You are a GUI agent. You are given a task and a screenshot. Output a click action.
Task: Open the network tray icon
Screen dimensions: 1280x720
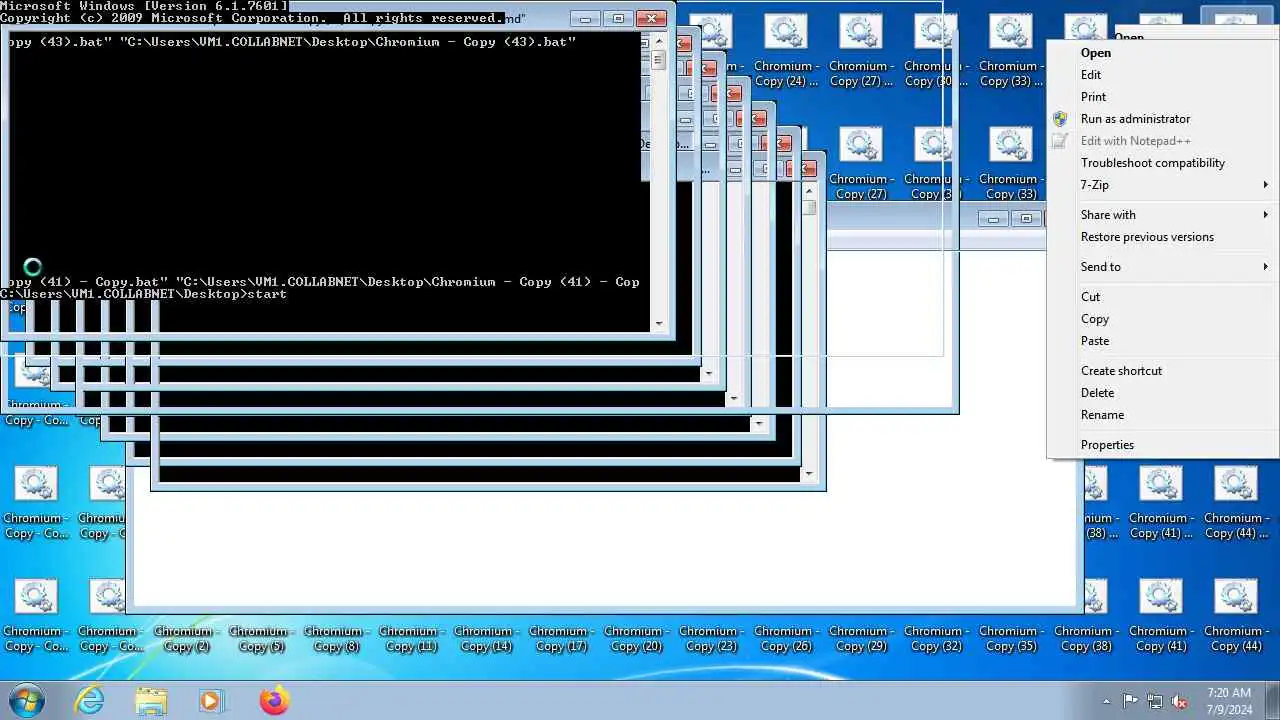pos(1155,701)
